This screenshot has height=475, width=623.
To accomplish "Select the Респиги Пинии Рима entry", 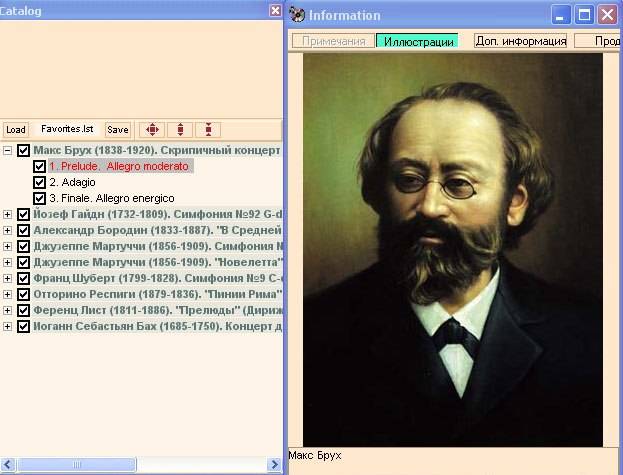I will [x=157, y=294].
